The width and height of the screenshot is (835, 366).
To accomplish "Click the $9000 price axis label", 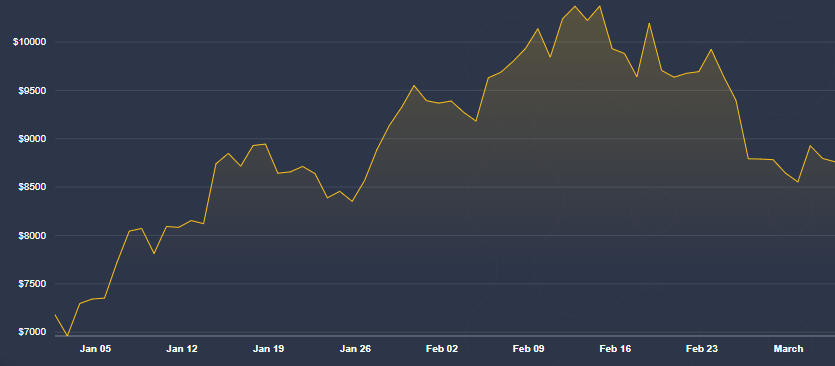I will click(31, 139).
